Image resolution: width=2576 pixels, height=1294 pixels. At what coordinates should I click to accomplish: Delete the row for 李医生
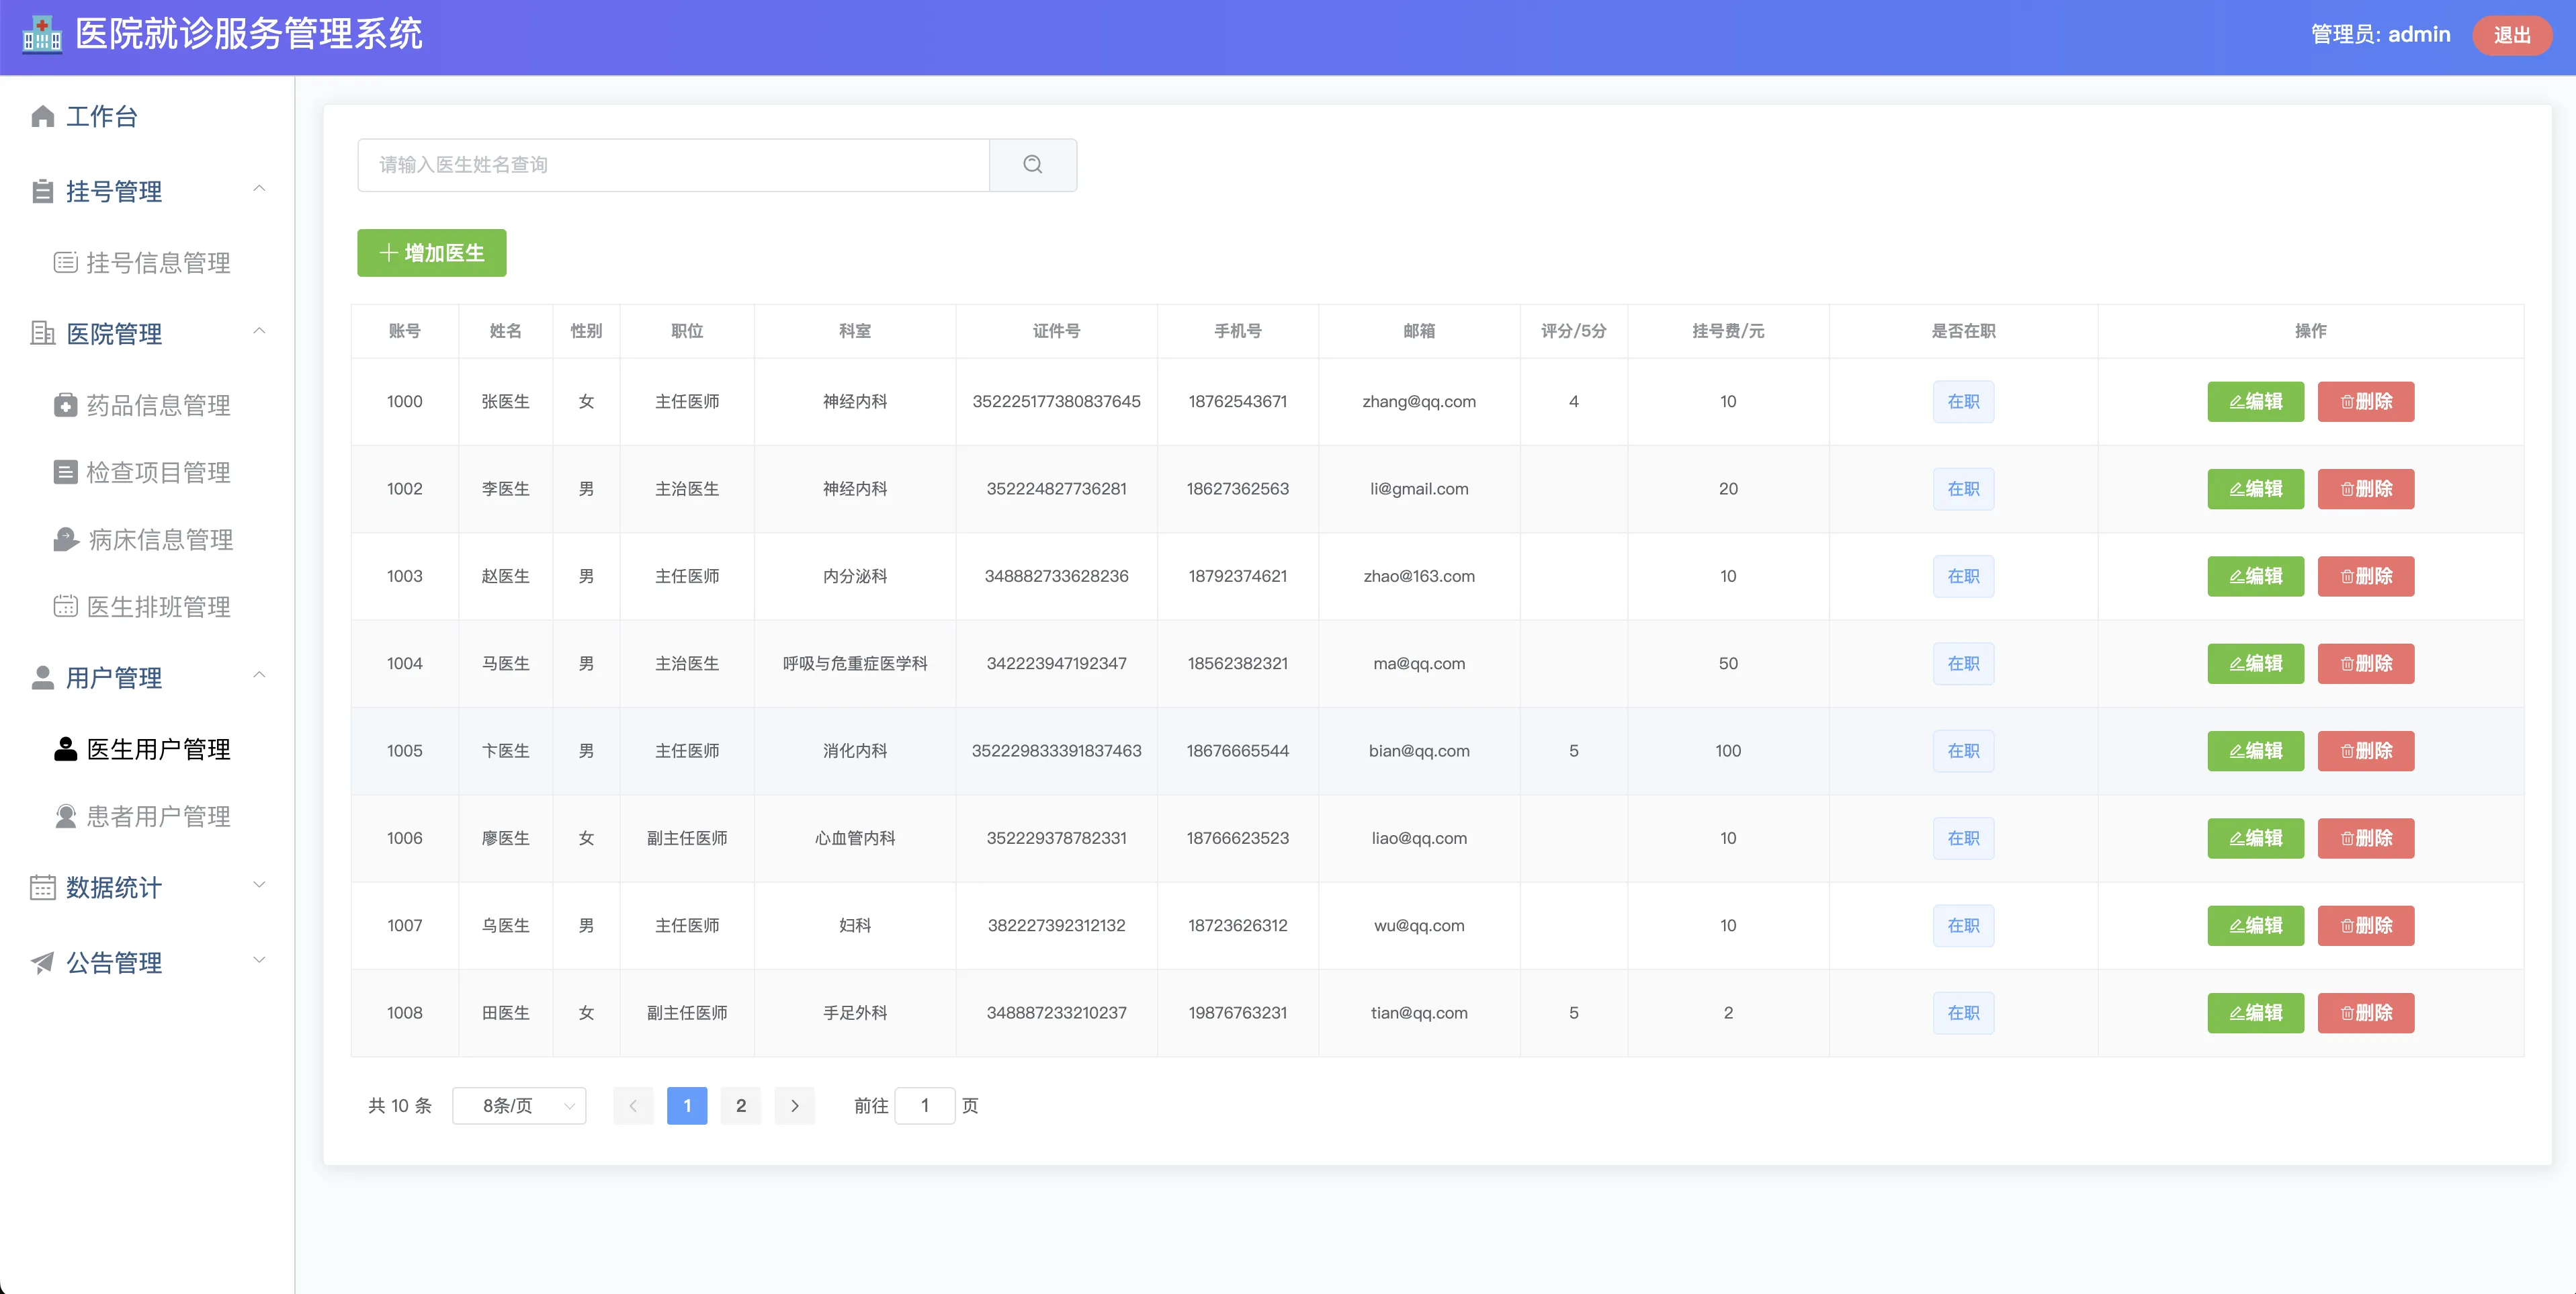point(2365,489)
